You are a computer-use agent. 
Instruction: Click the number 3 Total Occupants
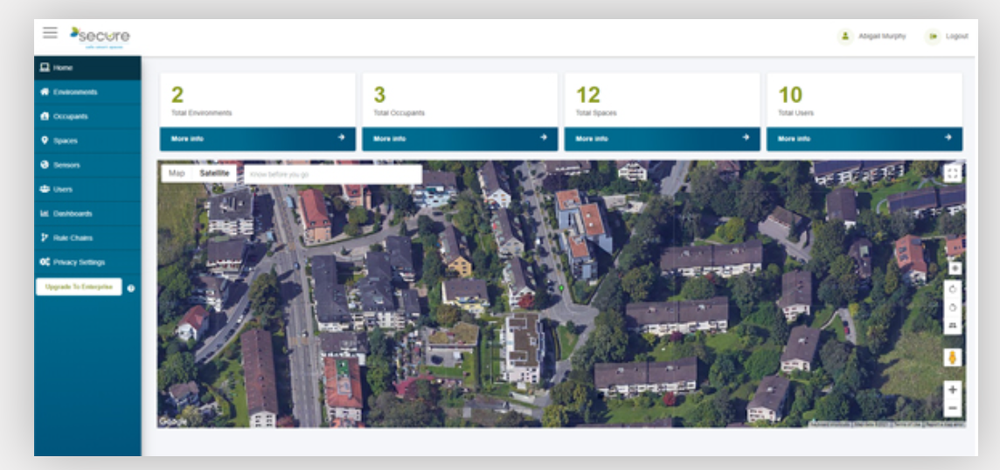379,95
